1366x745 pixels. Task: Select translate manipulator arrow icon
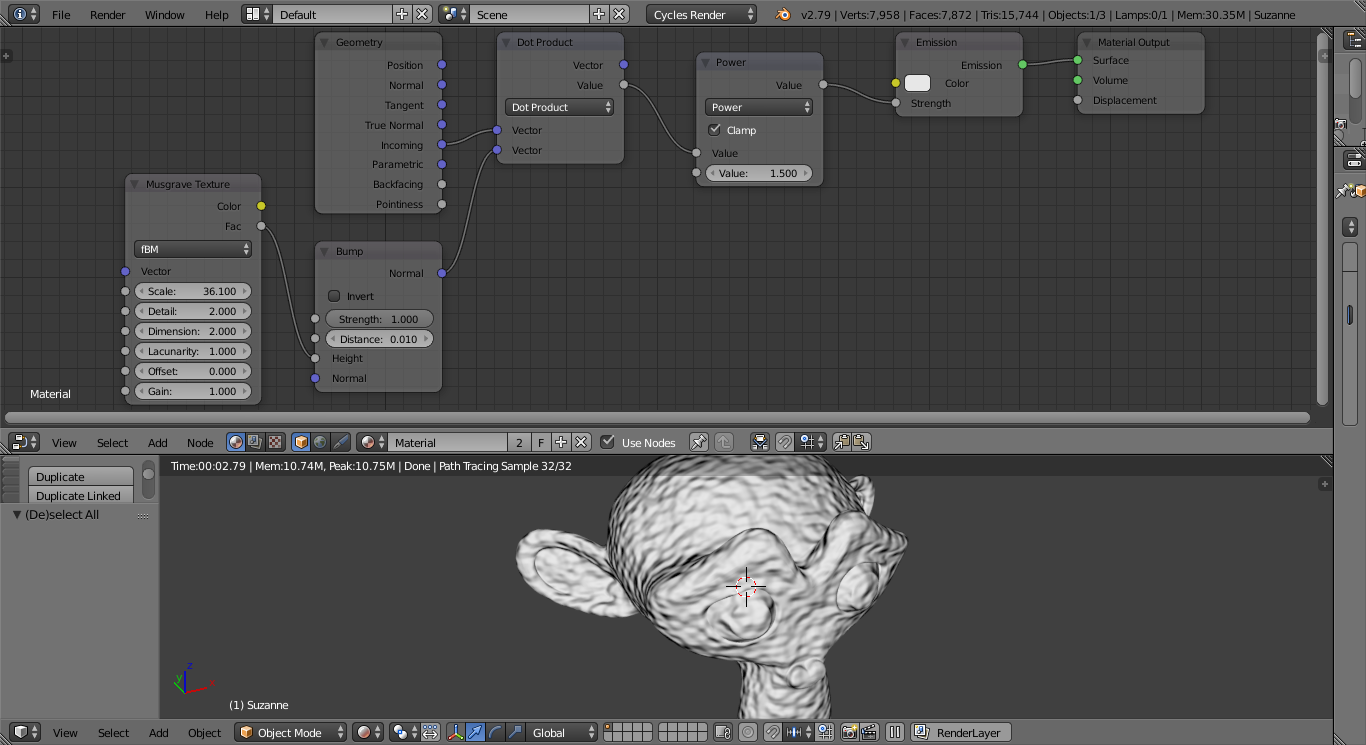[x=475, y=732]
